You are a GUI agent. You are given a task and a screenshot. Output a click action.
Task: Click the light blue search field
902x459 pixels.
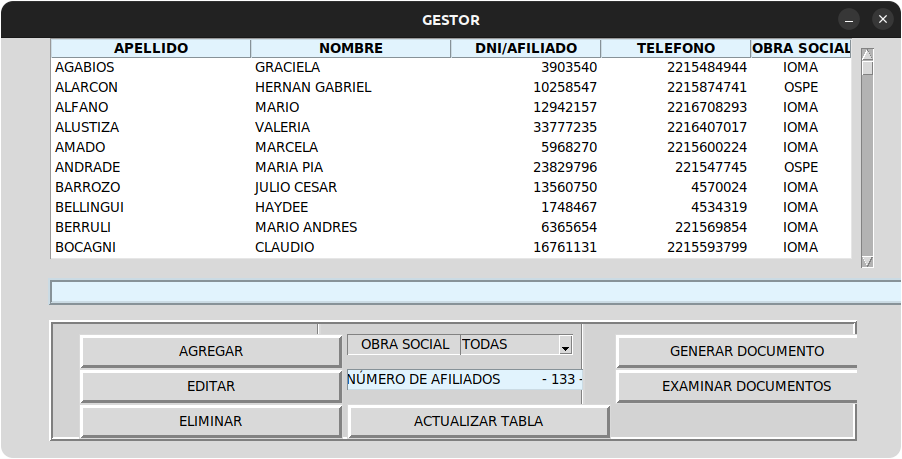(x=475, y=293)
